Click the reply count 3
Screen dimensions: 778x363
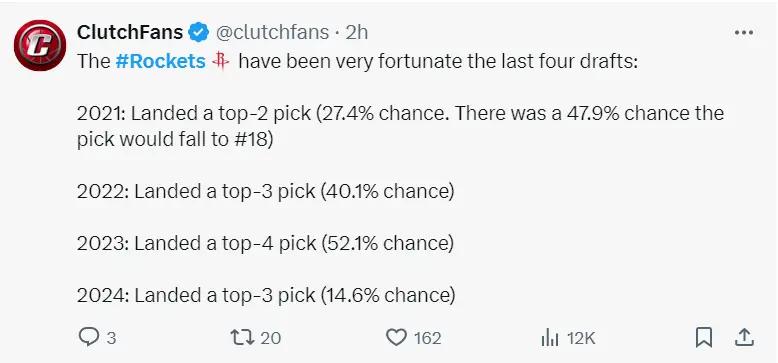click(111, 338)
